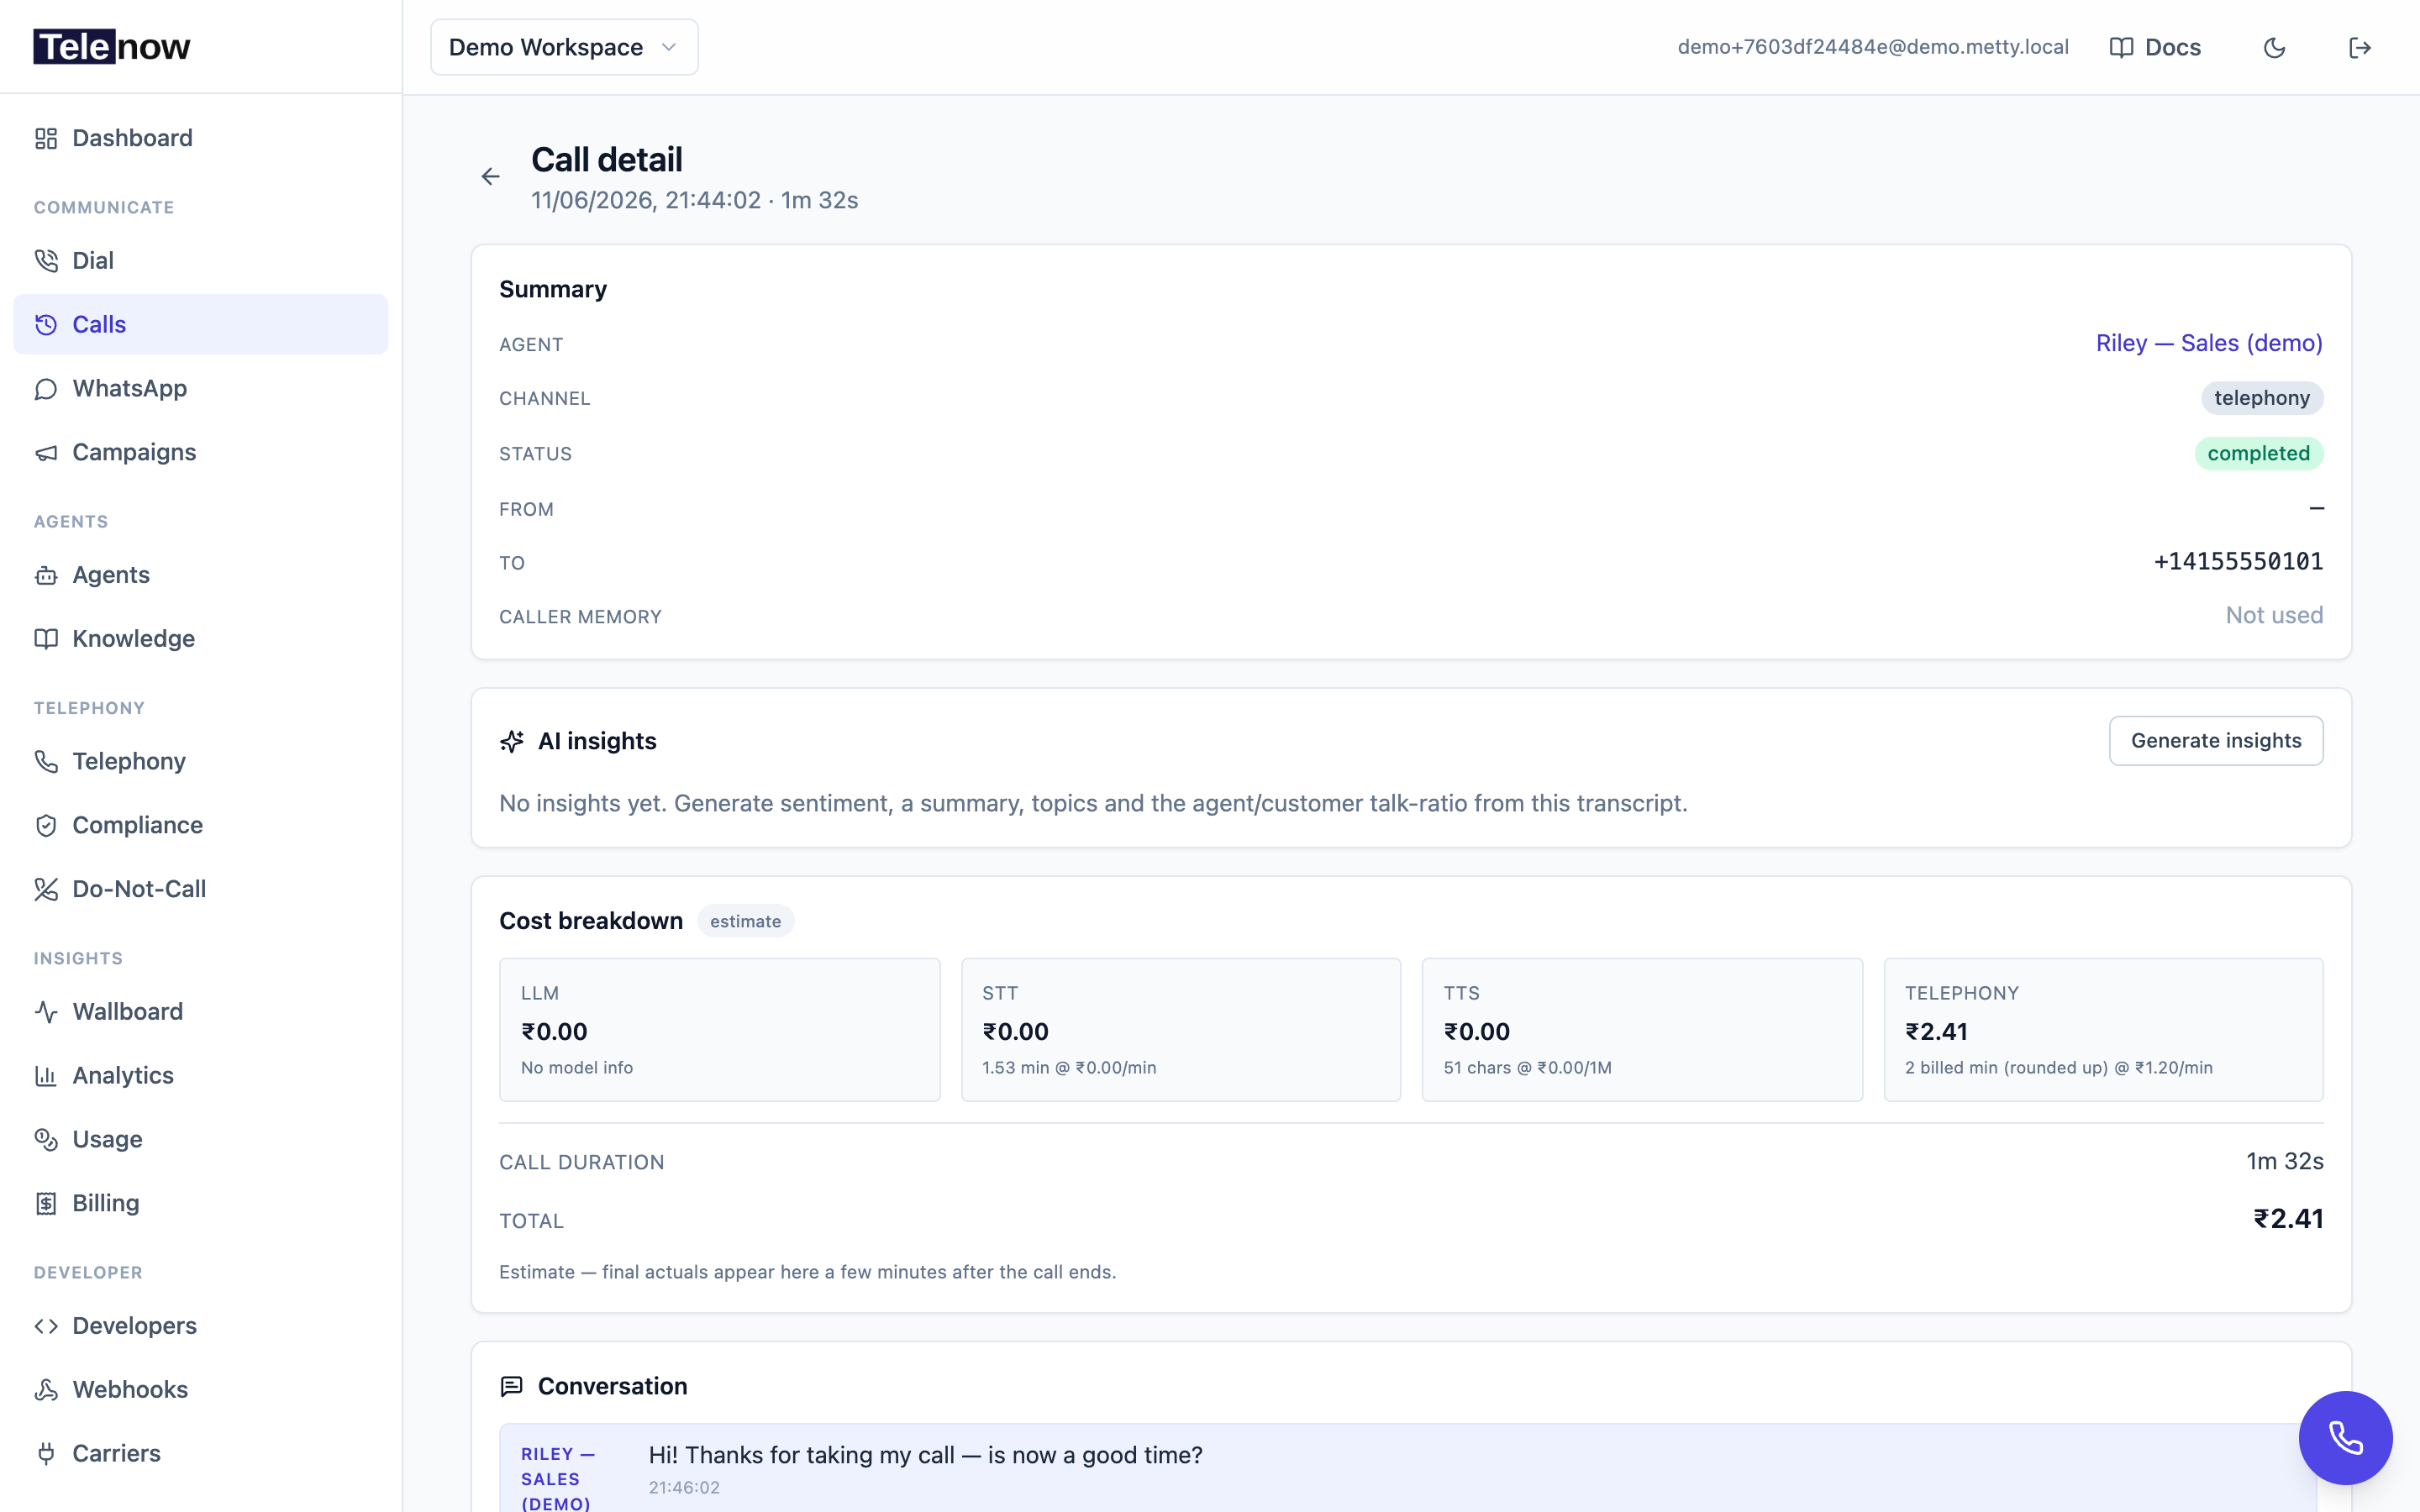Viewport: 2420px width, 1512px height.
Task: Select the Usage coins icon
Action: (46, 1140)
